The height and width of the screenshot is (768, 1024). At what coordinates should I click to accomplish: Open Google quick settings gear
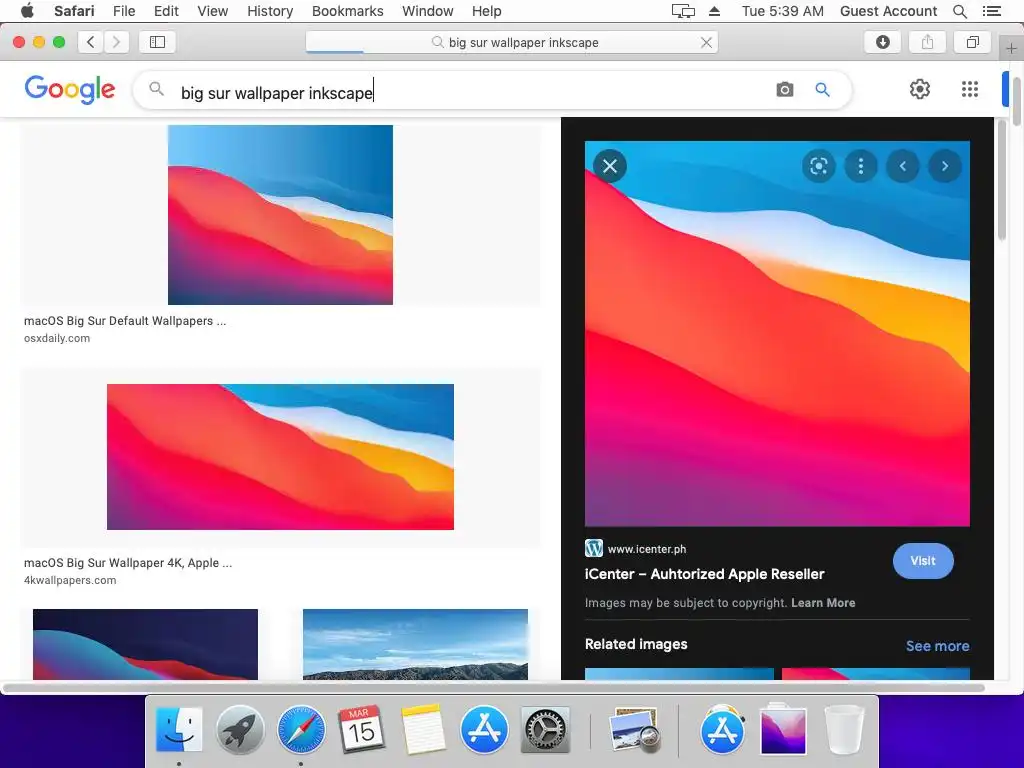coord(920,89)
